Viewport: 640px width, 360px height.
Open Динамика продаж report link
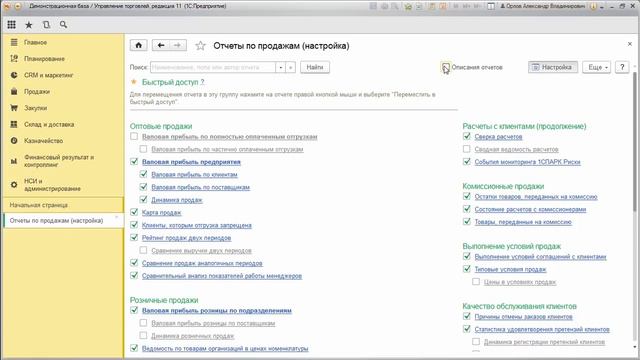click(x=177, y=200)
